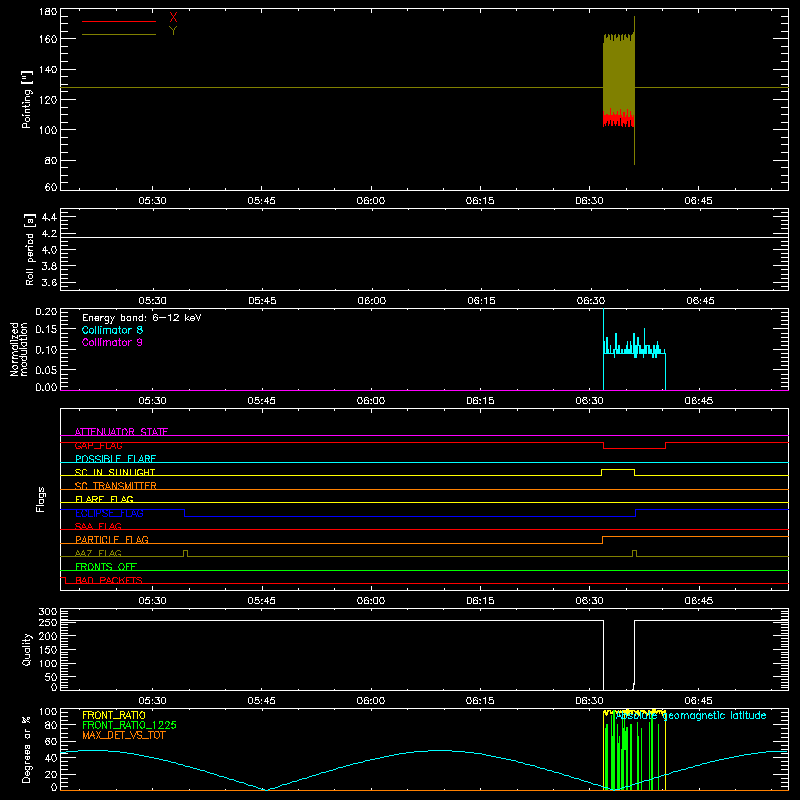Screen dimensions: 800x800
Task: Select the ATTENUATOR_STATE flag label
Action: (x=121, y=432)
